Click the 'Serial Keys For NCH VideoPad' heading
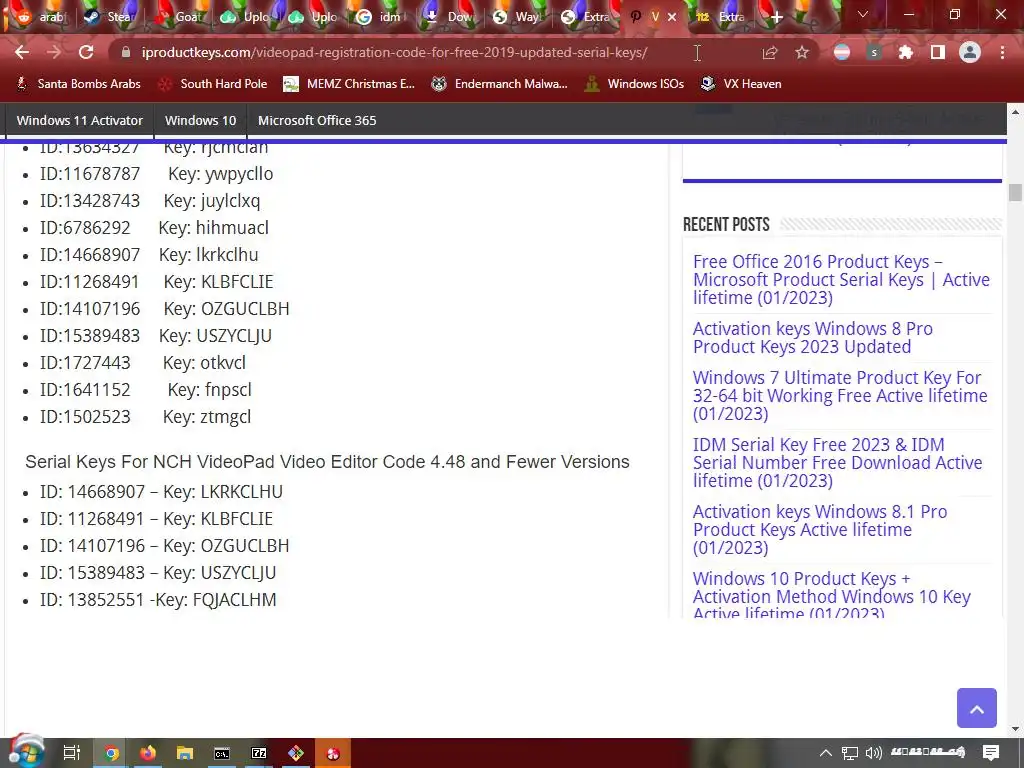 327,462
